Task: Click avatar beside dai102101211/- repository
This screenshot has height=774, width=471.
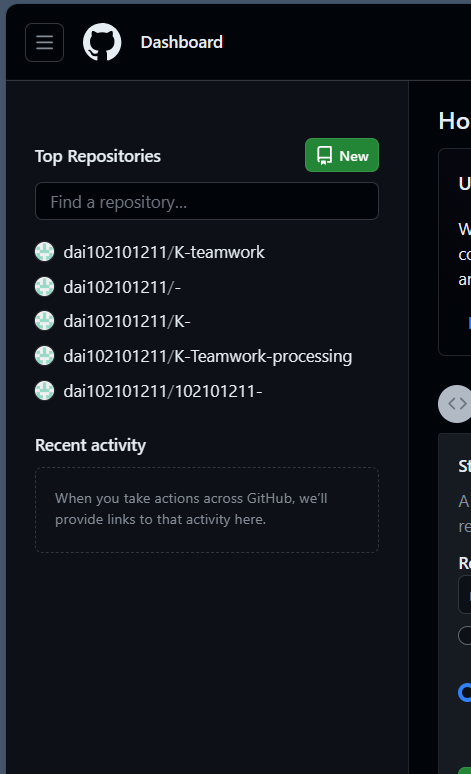Action: point(44,287)
